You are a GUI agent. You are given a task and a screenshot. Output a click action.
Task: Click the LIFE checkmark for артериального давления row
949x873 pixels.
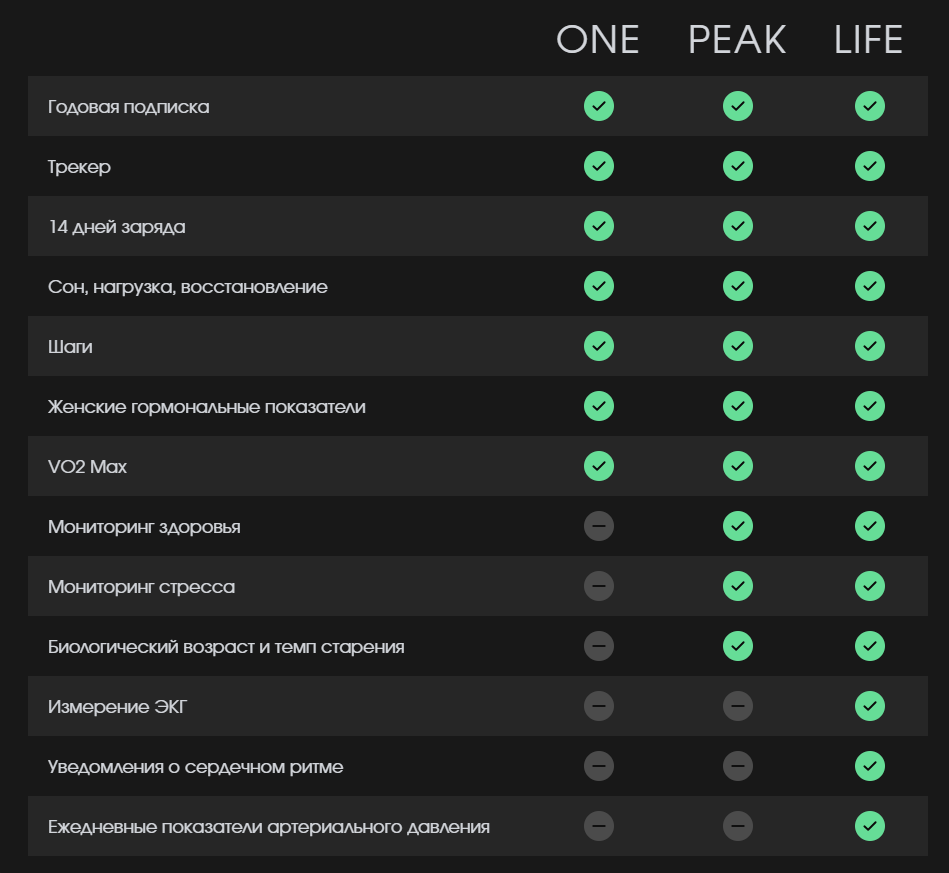click(x=870, y=826)
